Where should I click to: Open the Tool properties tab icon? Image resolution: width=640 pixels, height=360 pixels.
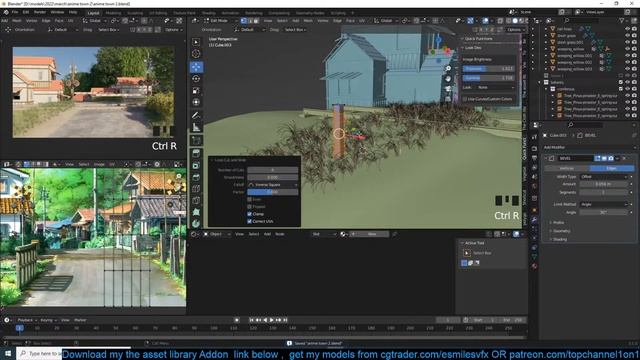pos(534,137)
